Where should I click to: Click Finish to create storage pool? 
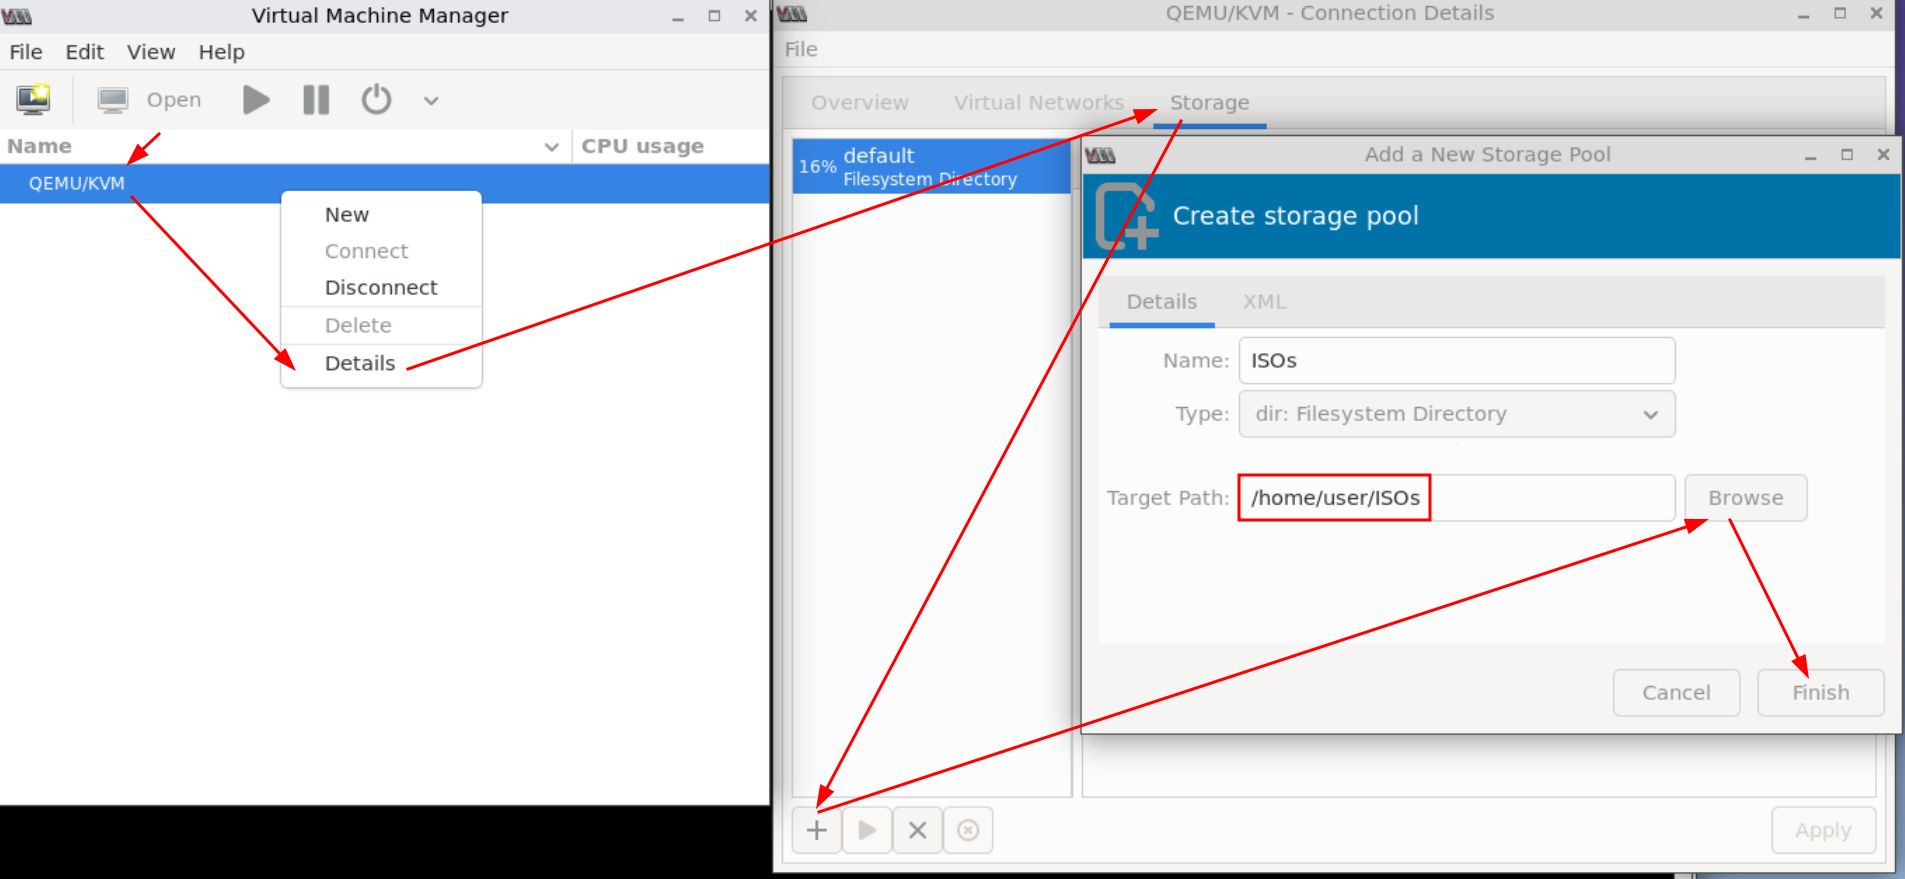pyautogui.click(x=1821, y=693)
